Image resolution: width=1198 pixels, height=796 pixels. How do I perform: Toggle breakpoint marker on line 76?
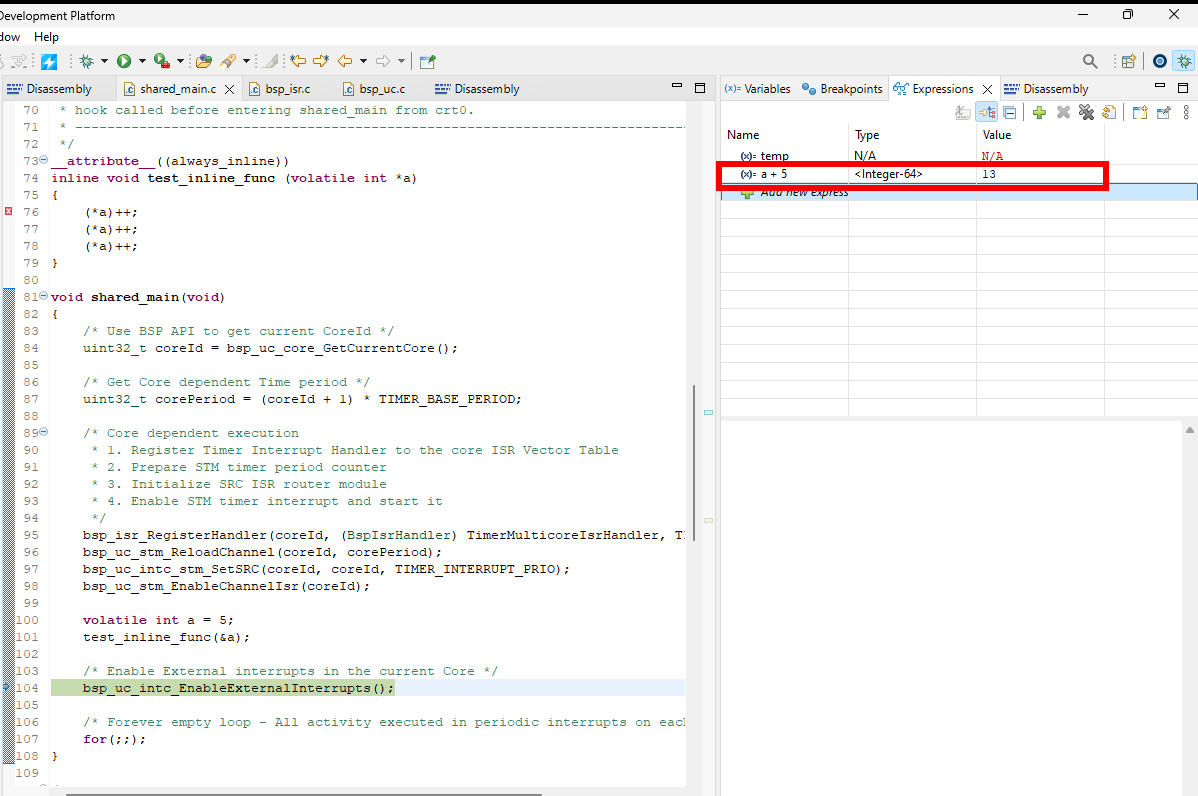(8, 212)
